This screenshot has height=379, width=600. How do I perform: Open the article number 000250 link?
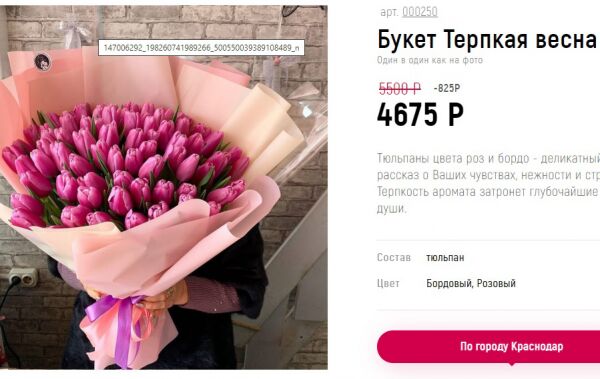419,12
